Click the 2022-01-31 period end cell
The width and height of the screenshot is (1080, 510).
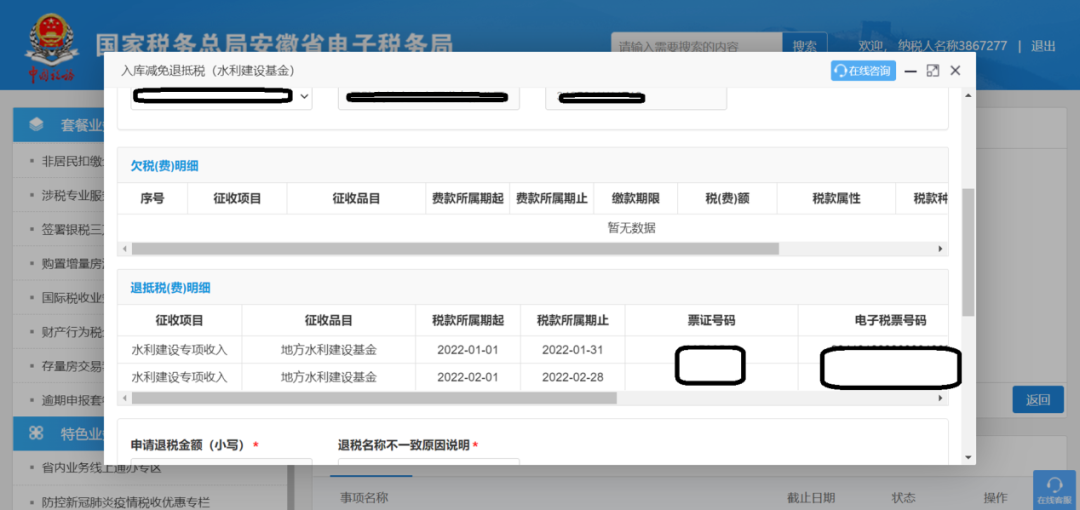tap(572, 349)
